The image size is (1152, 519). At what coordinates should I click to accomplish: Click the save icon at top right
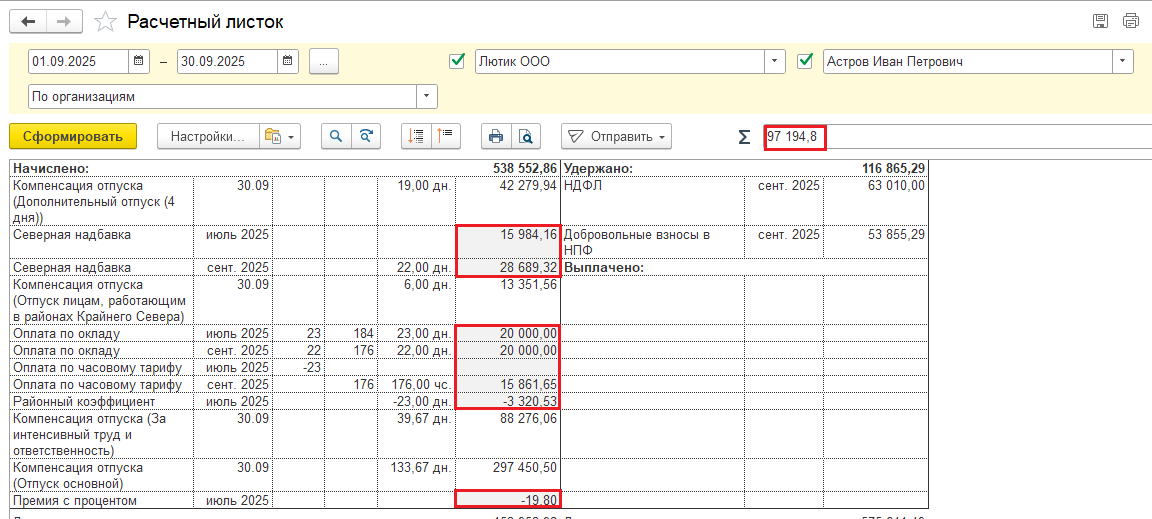1101,21
